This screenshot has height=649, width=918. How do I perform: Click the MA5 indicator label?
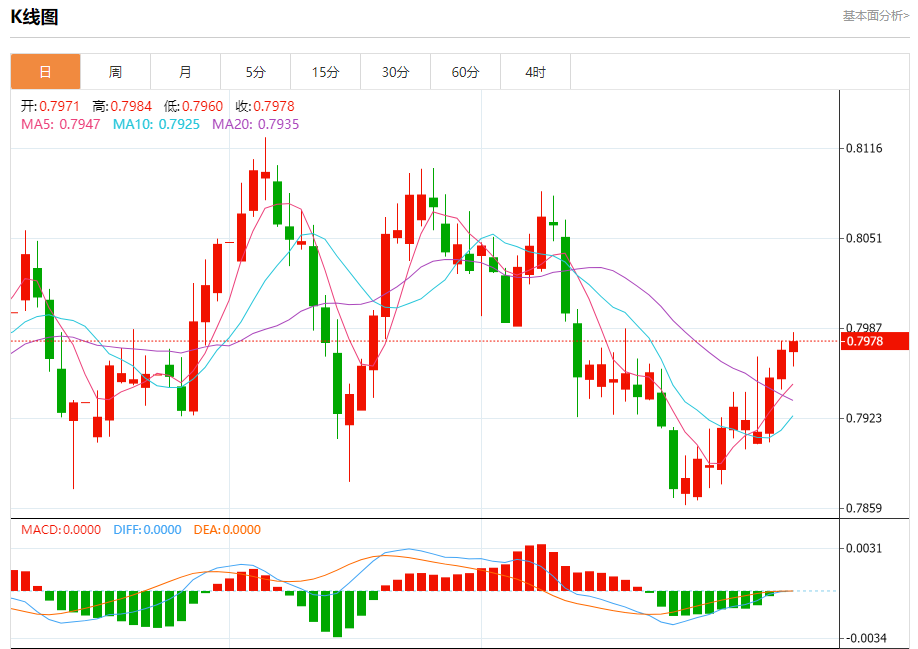point(61,124)
